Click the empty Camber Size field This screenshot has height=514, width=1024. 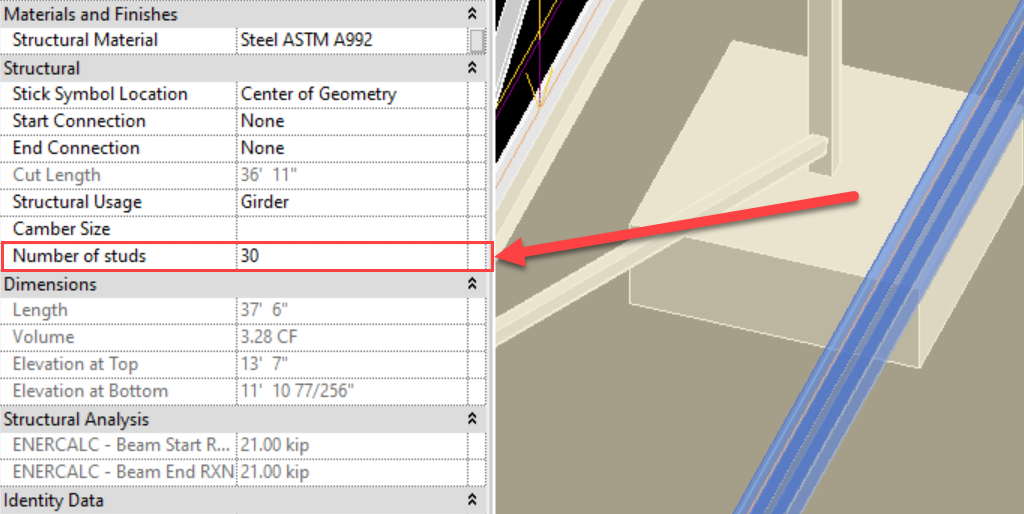[x=350, y=229]
